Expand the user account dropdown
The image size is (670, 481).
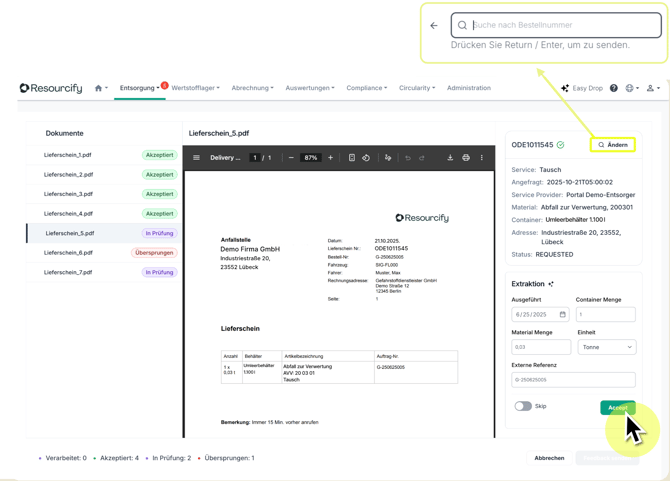click(652, 88)
